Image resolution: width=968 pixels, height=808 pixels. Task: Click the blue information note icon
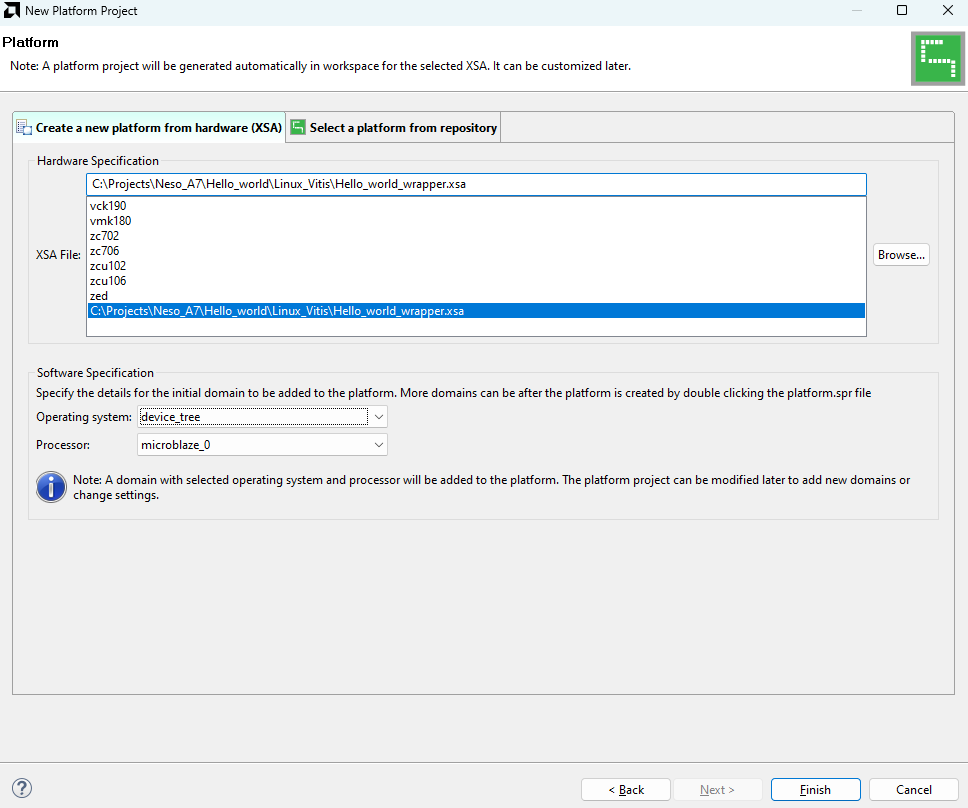click(51, 487)
